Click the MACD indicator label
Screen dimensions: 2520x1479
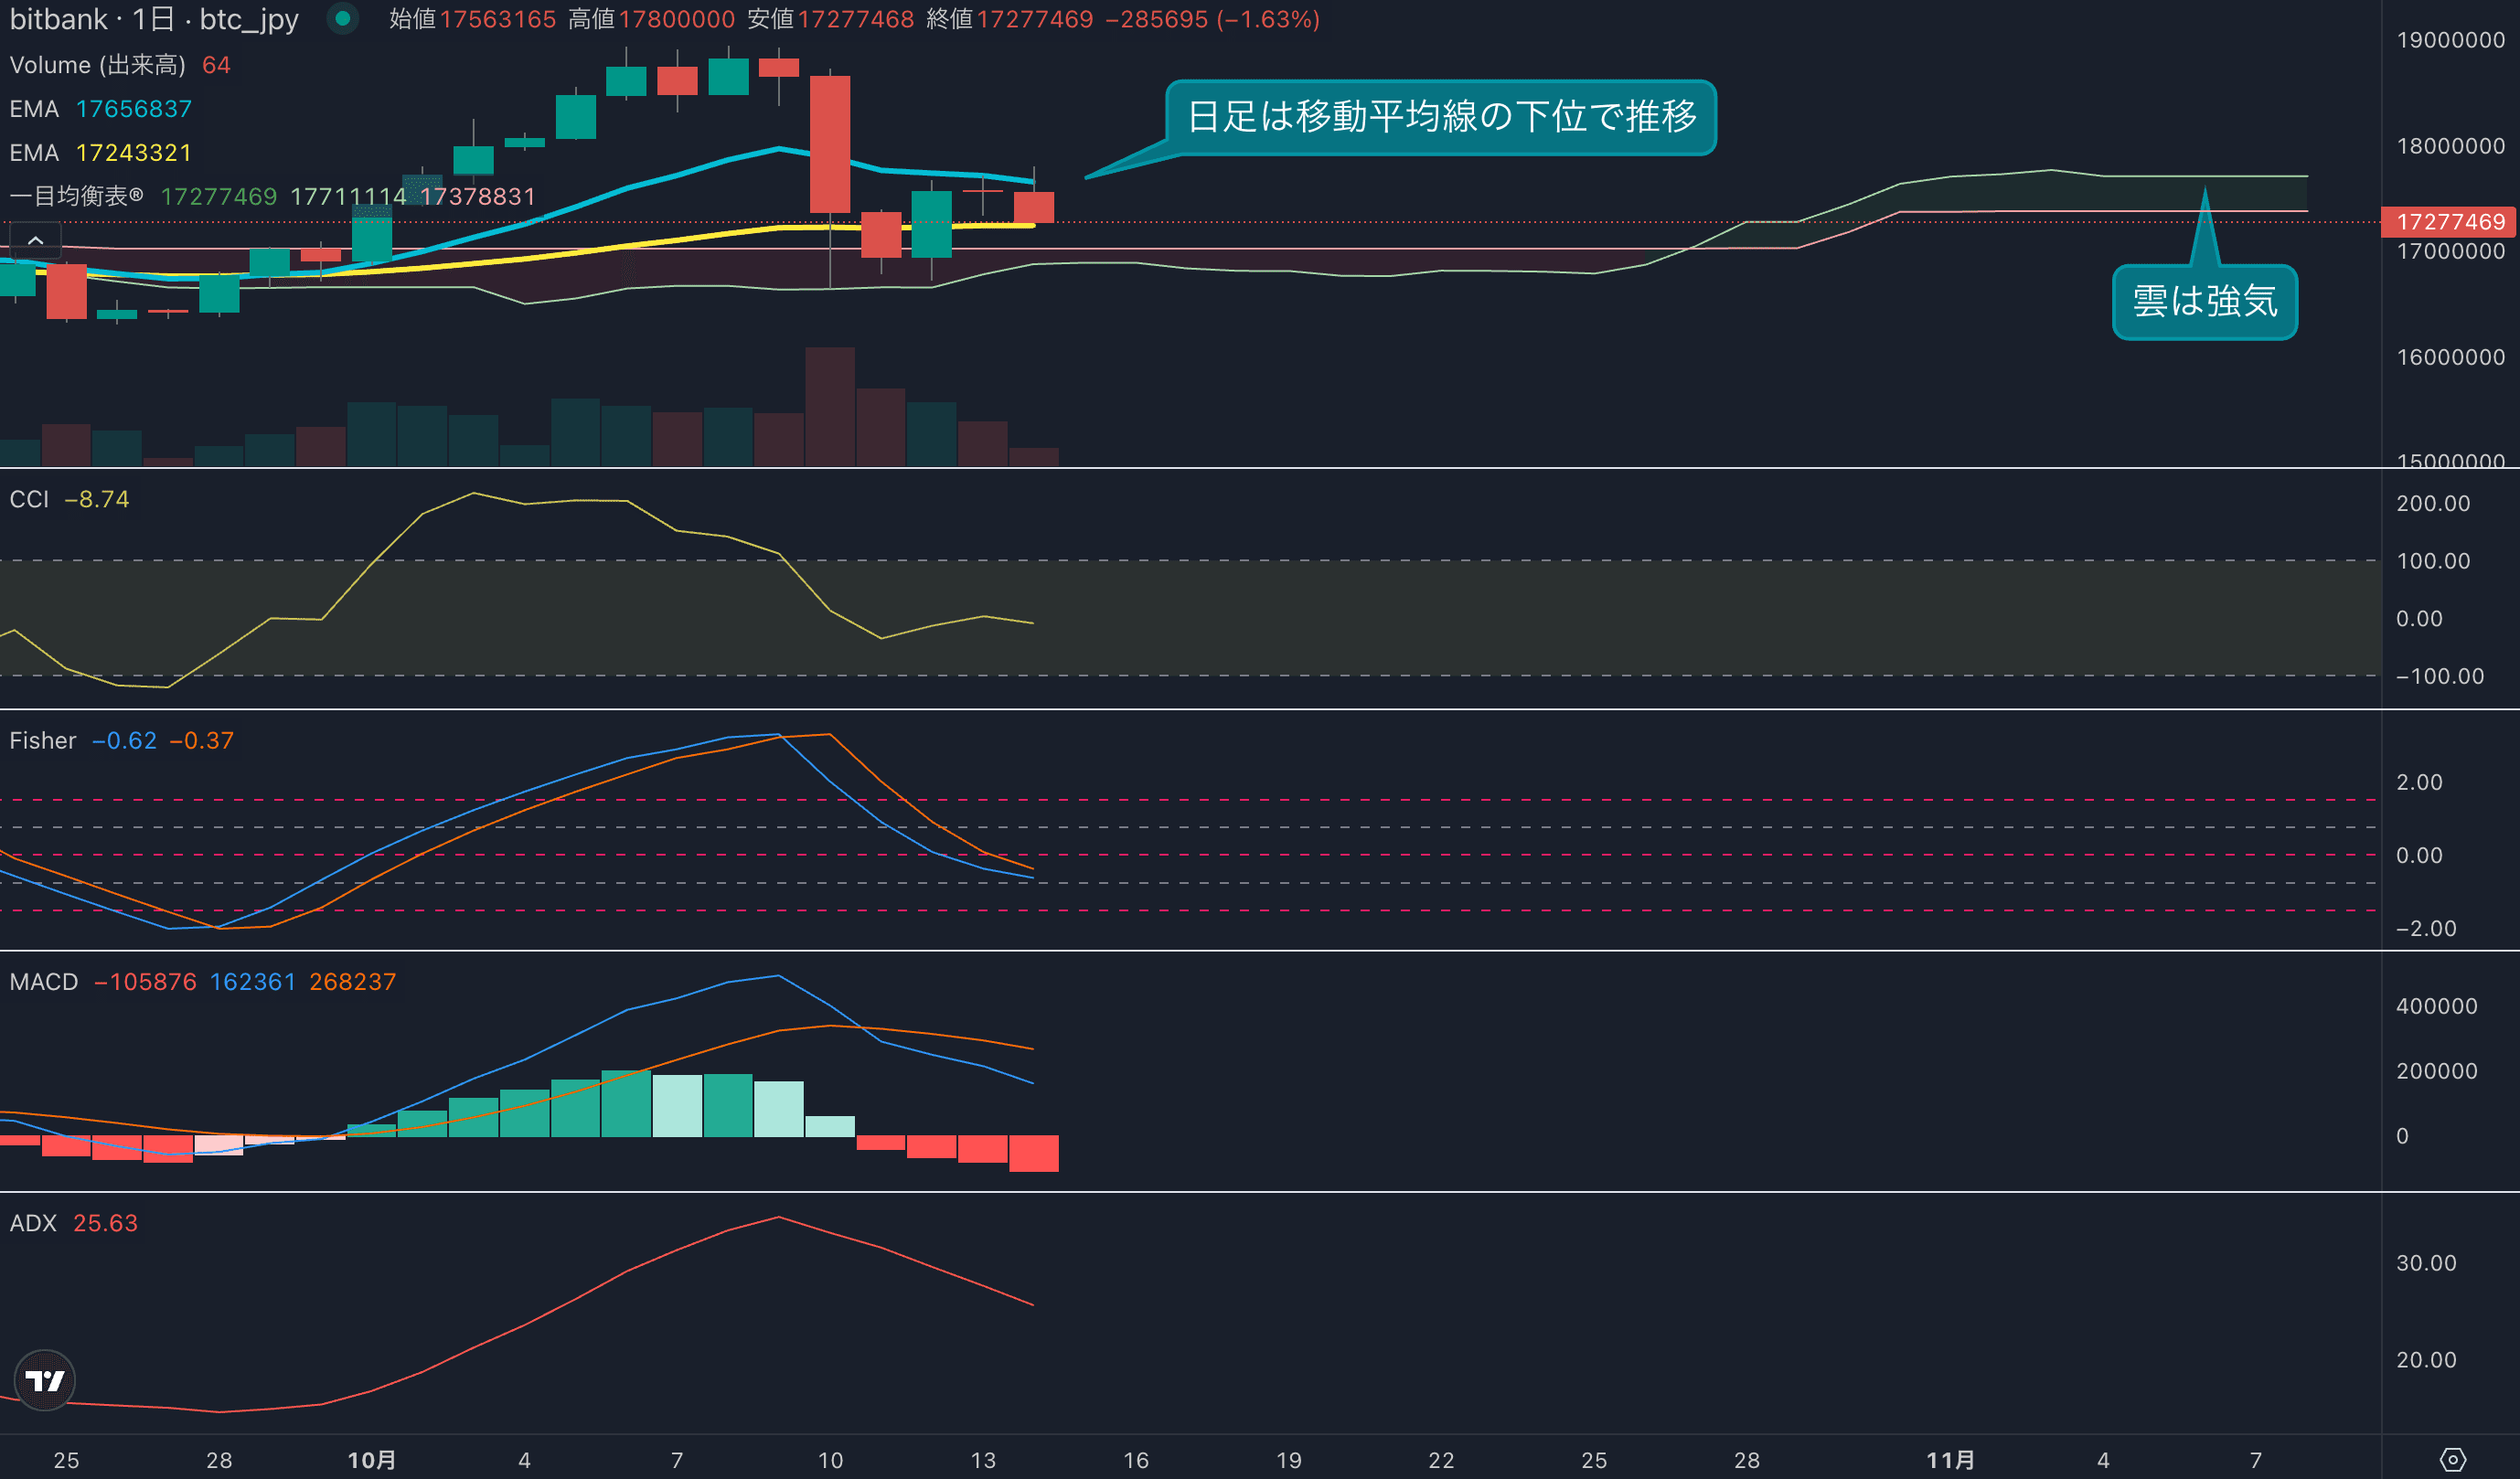[x=44, y=981]
